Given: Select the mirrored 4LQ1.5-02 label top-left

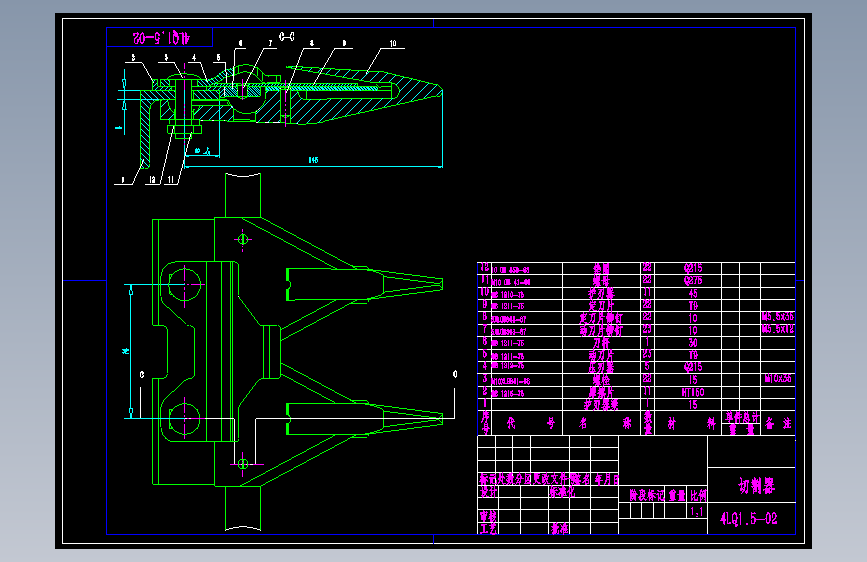Looking at the screenshot, I should point(161,38).
